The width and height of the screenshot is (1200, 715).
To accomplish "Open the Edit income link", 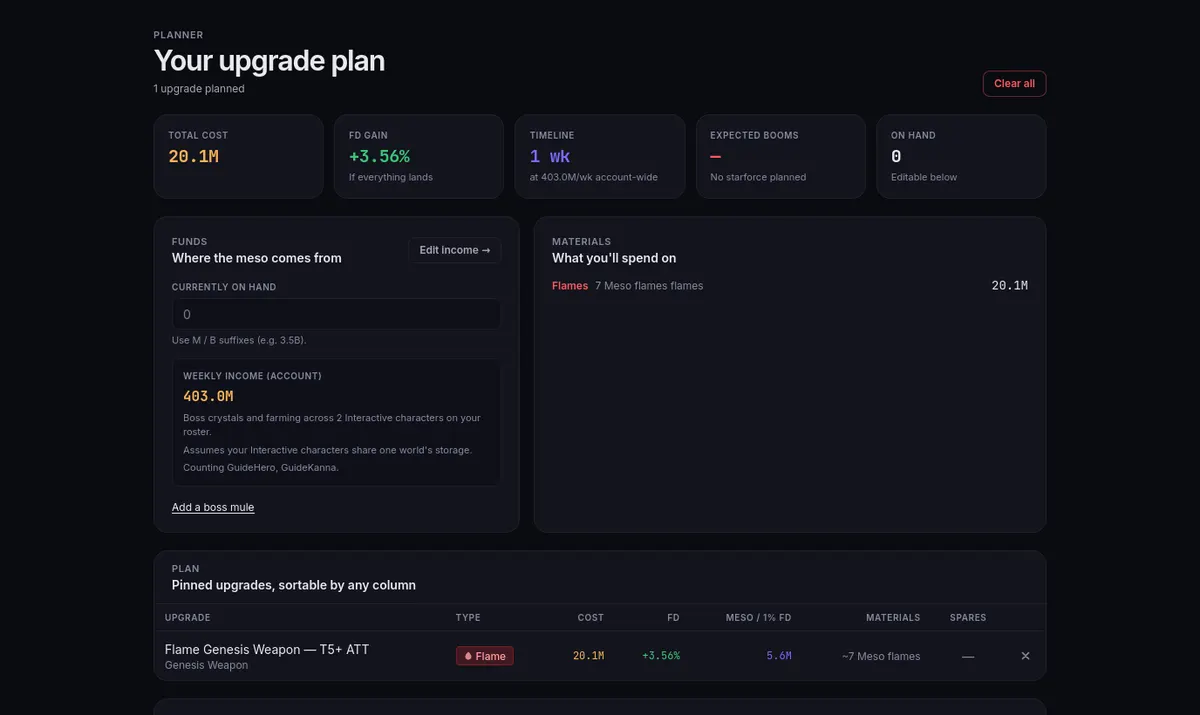I will pyautogui.click(x=455, y=250).
